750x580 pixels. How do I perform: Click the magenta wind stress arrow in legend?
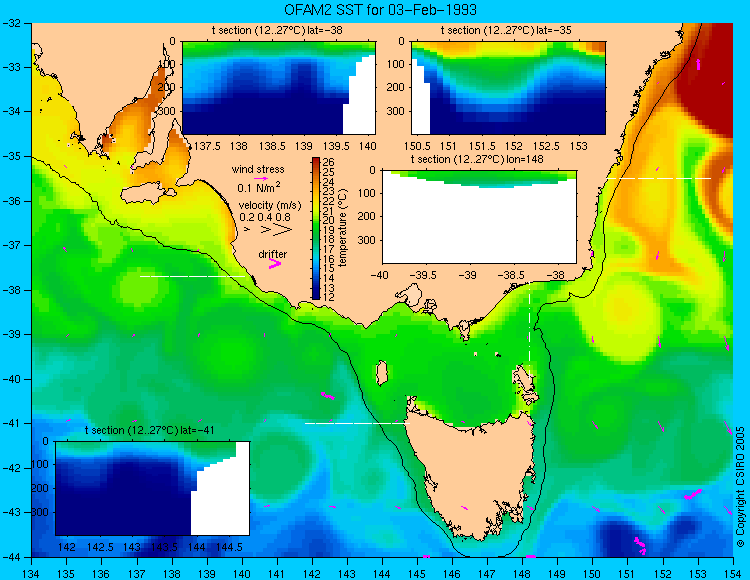click(x=261, y=178)
